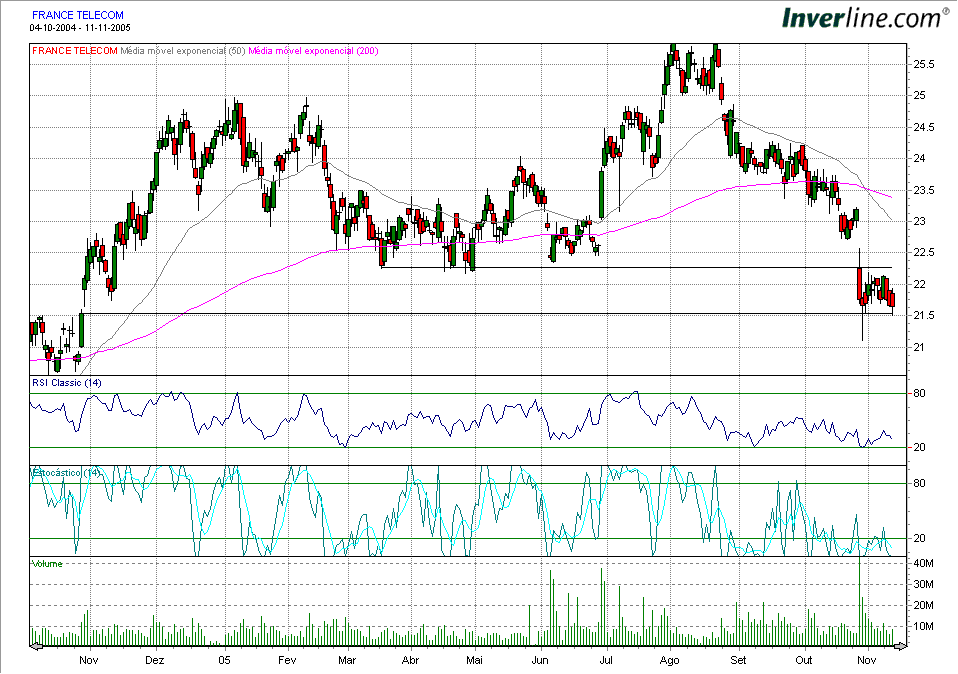Viewport: 958px width, 674px height.
Task: Click the 40M volume scale label
Action: point(923,564)
